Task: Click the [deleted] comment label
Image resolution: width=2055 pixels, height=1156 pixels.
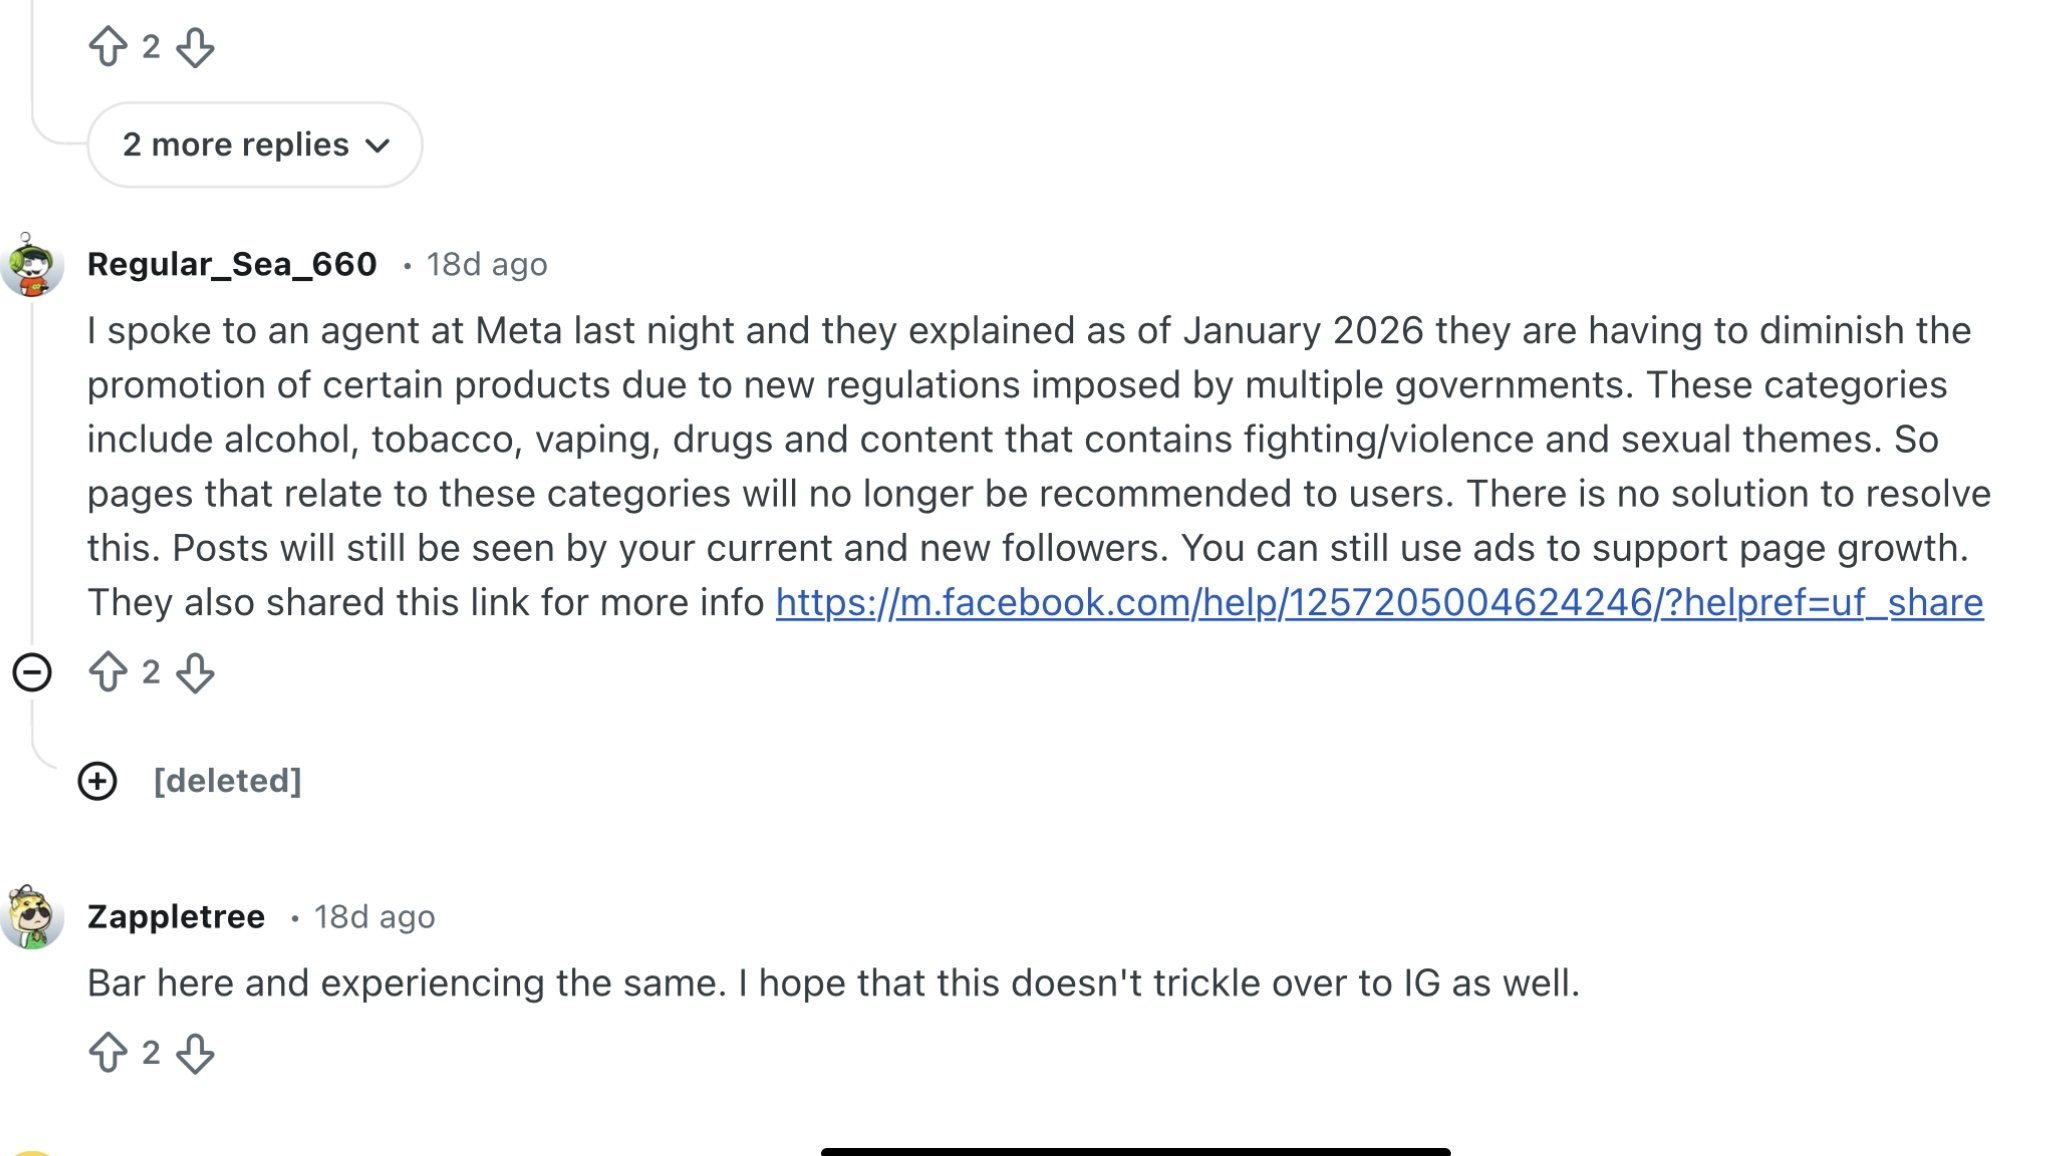Action: [228, 781]
